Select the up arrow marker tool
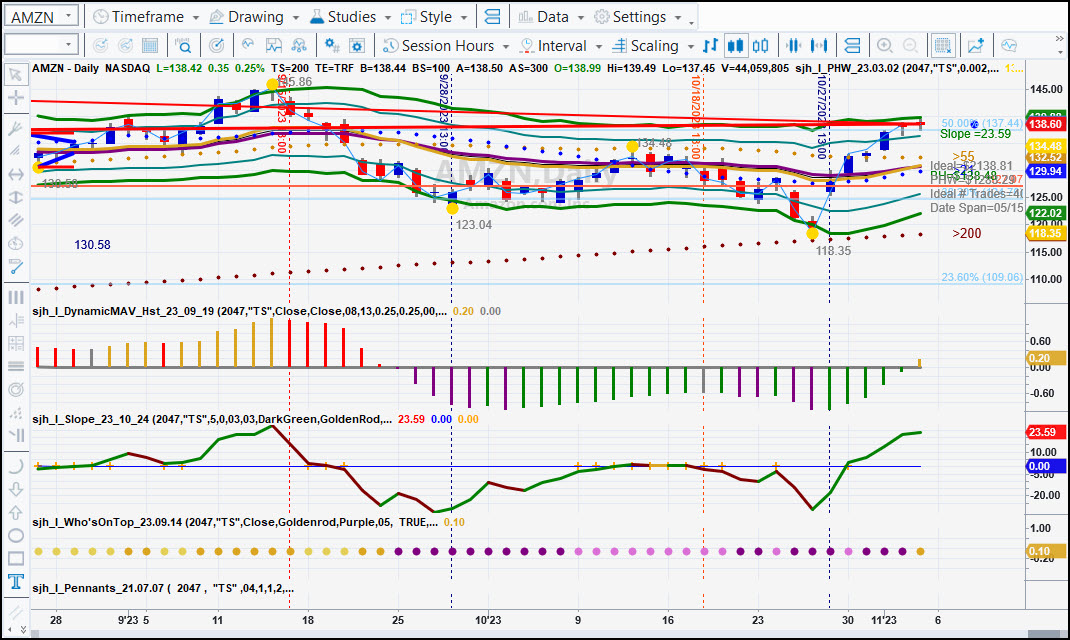Image resolution: width=1070 pixels, height=640 pixels. point(15,512)
